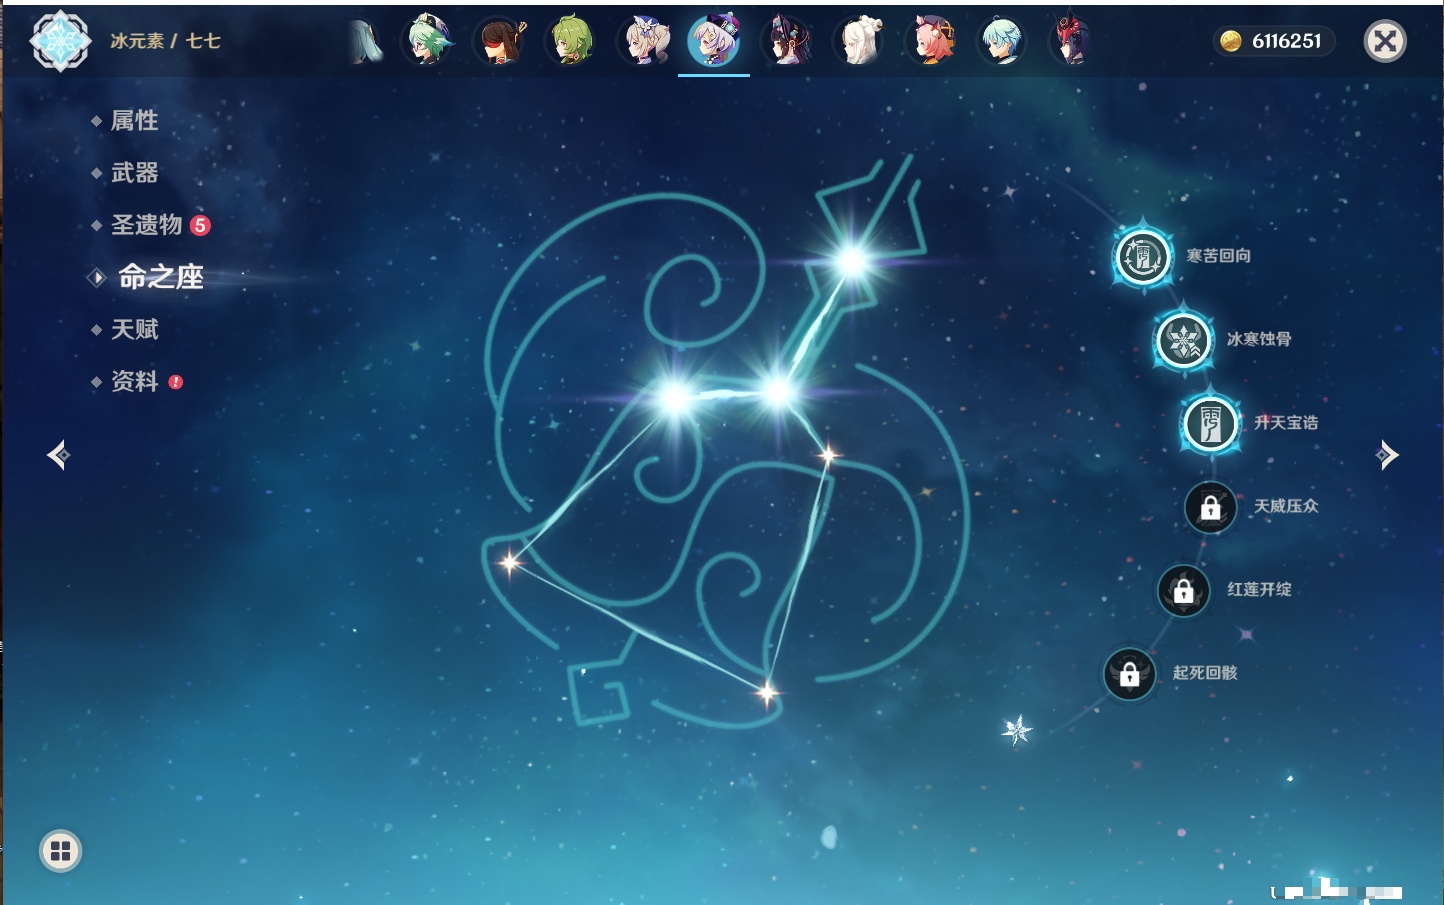Image resolution: width=1444 pixels, height=905 pixels.
Task: Open the 圣遗物 artifacts menu
Action: 146,225
